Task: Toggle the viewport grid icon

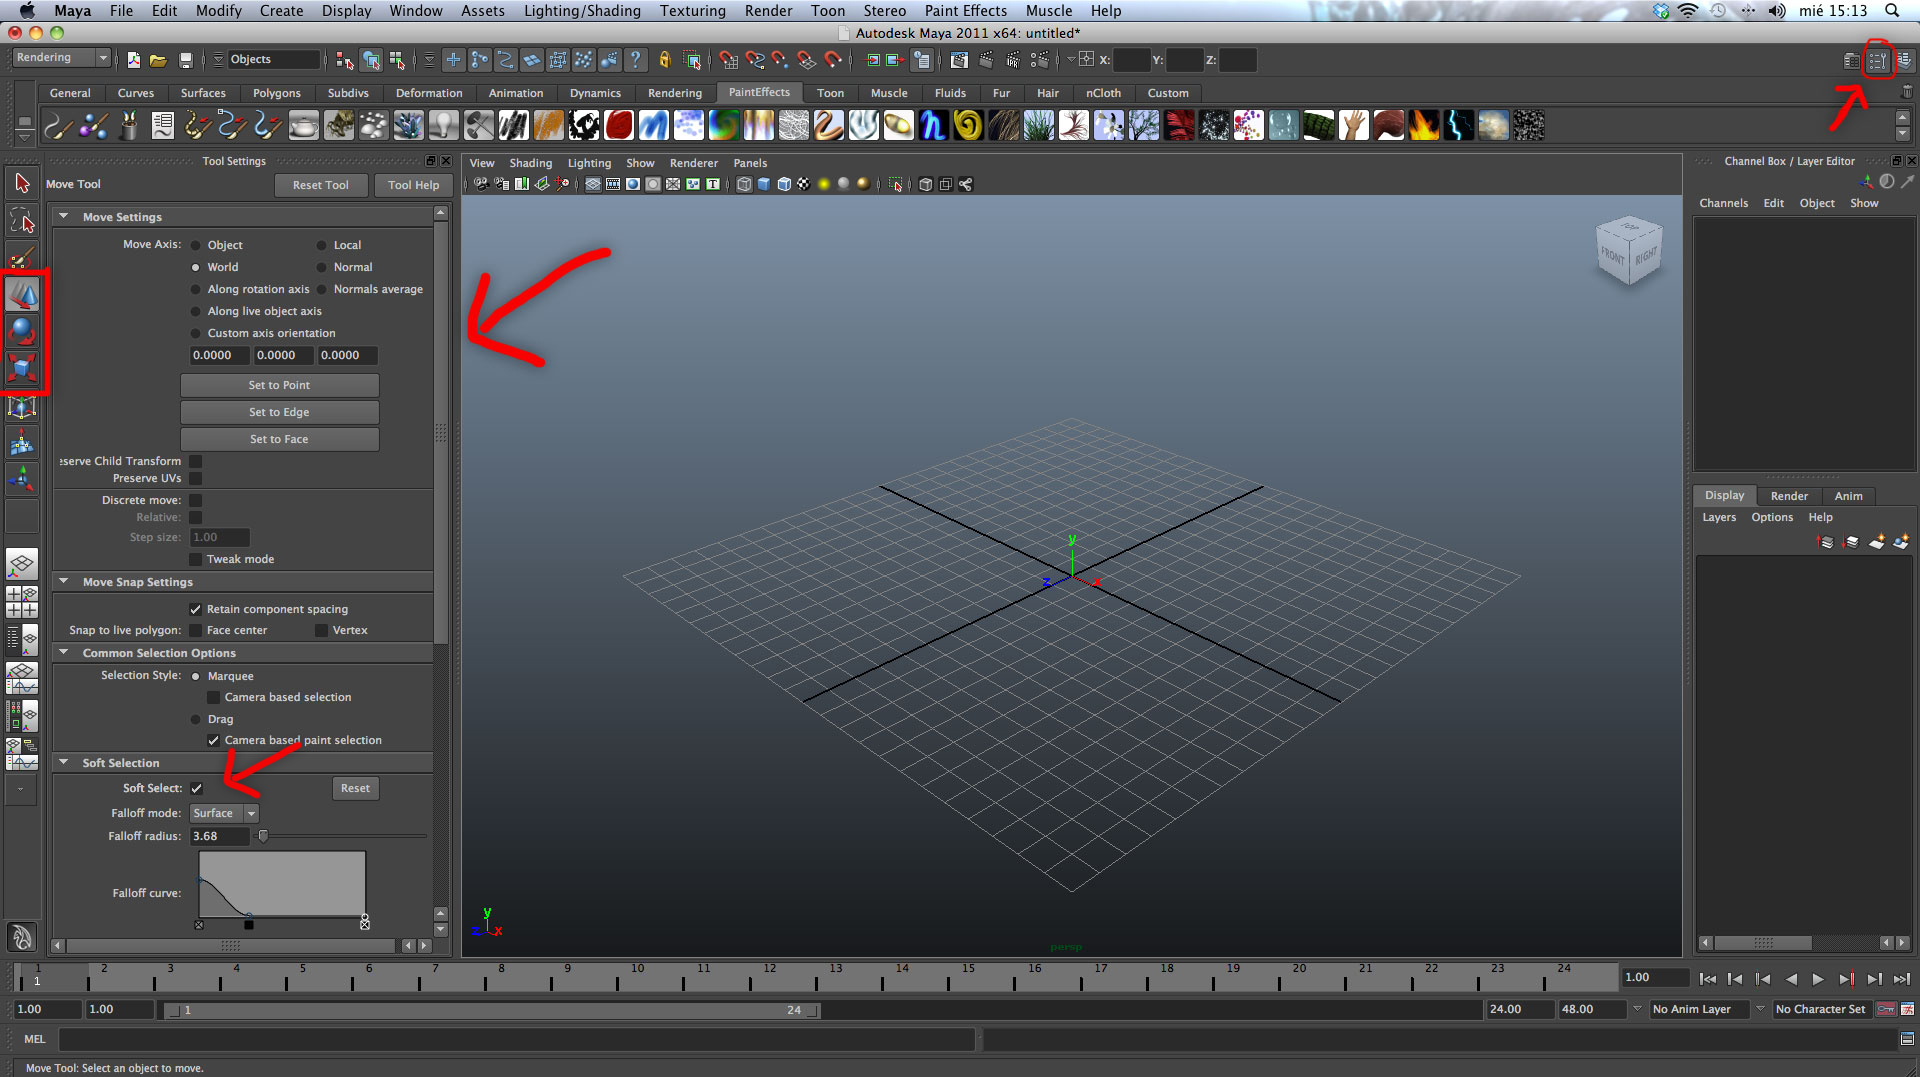Action: [593, 184]
